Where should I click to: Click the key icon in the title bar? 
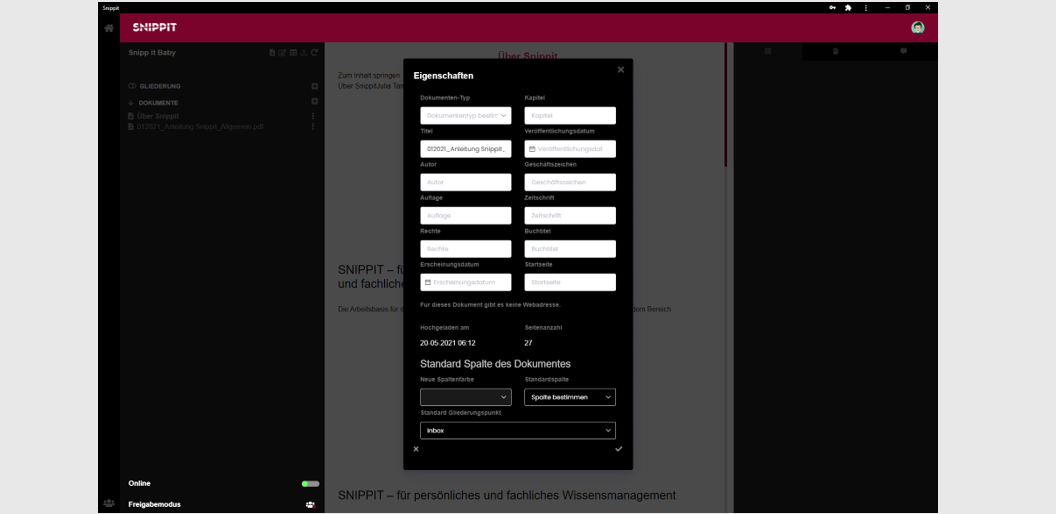point(832,7)
